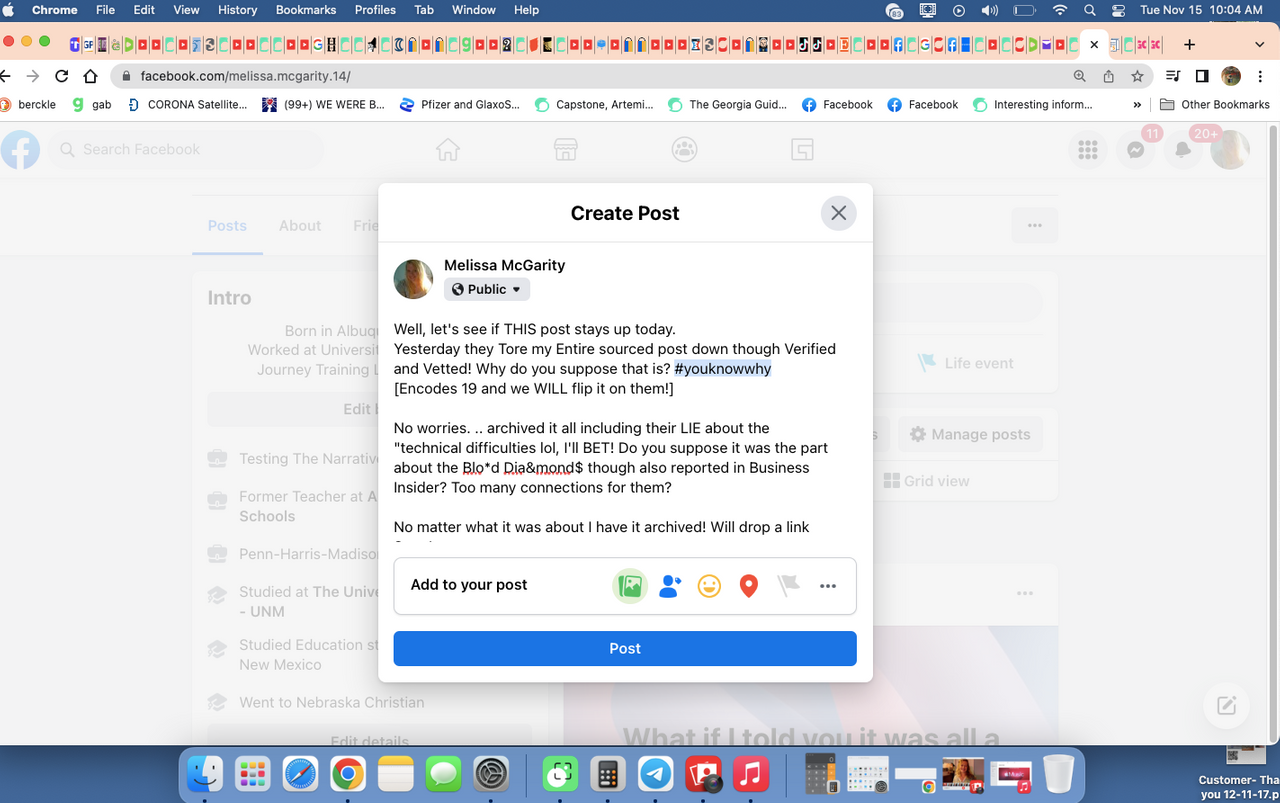Open the History menu
The width and height of the screenshot is (1280, 803).
tap(237, 10)
